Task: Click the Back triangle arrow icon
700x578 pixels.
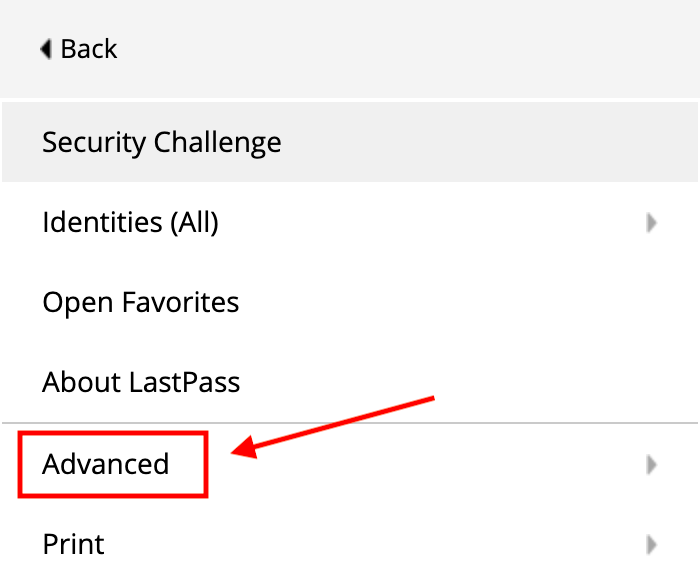Action: click(46, 49)
